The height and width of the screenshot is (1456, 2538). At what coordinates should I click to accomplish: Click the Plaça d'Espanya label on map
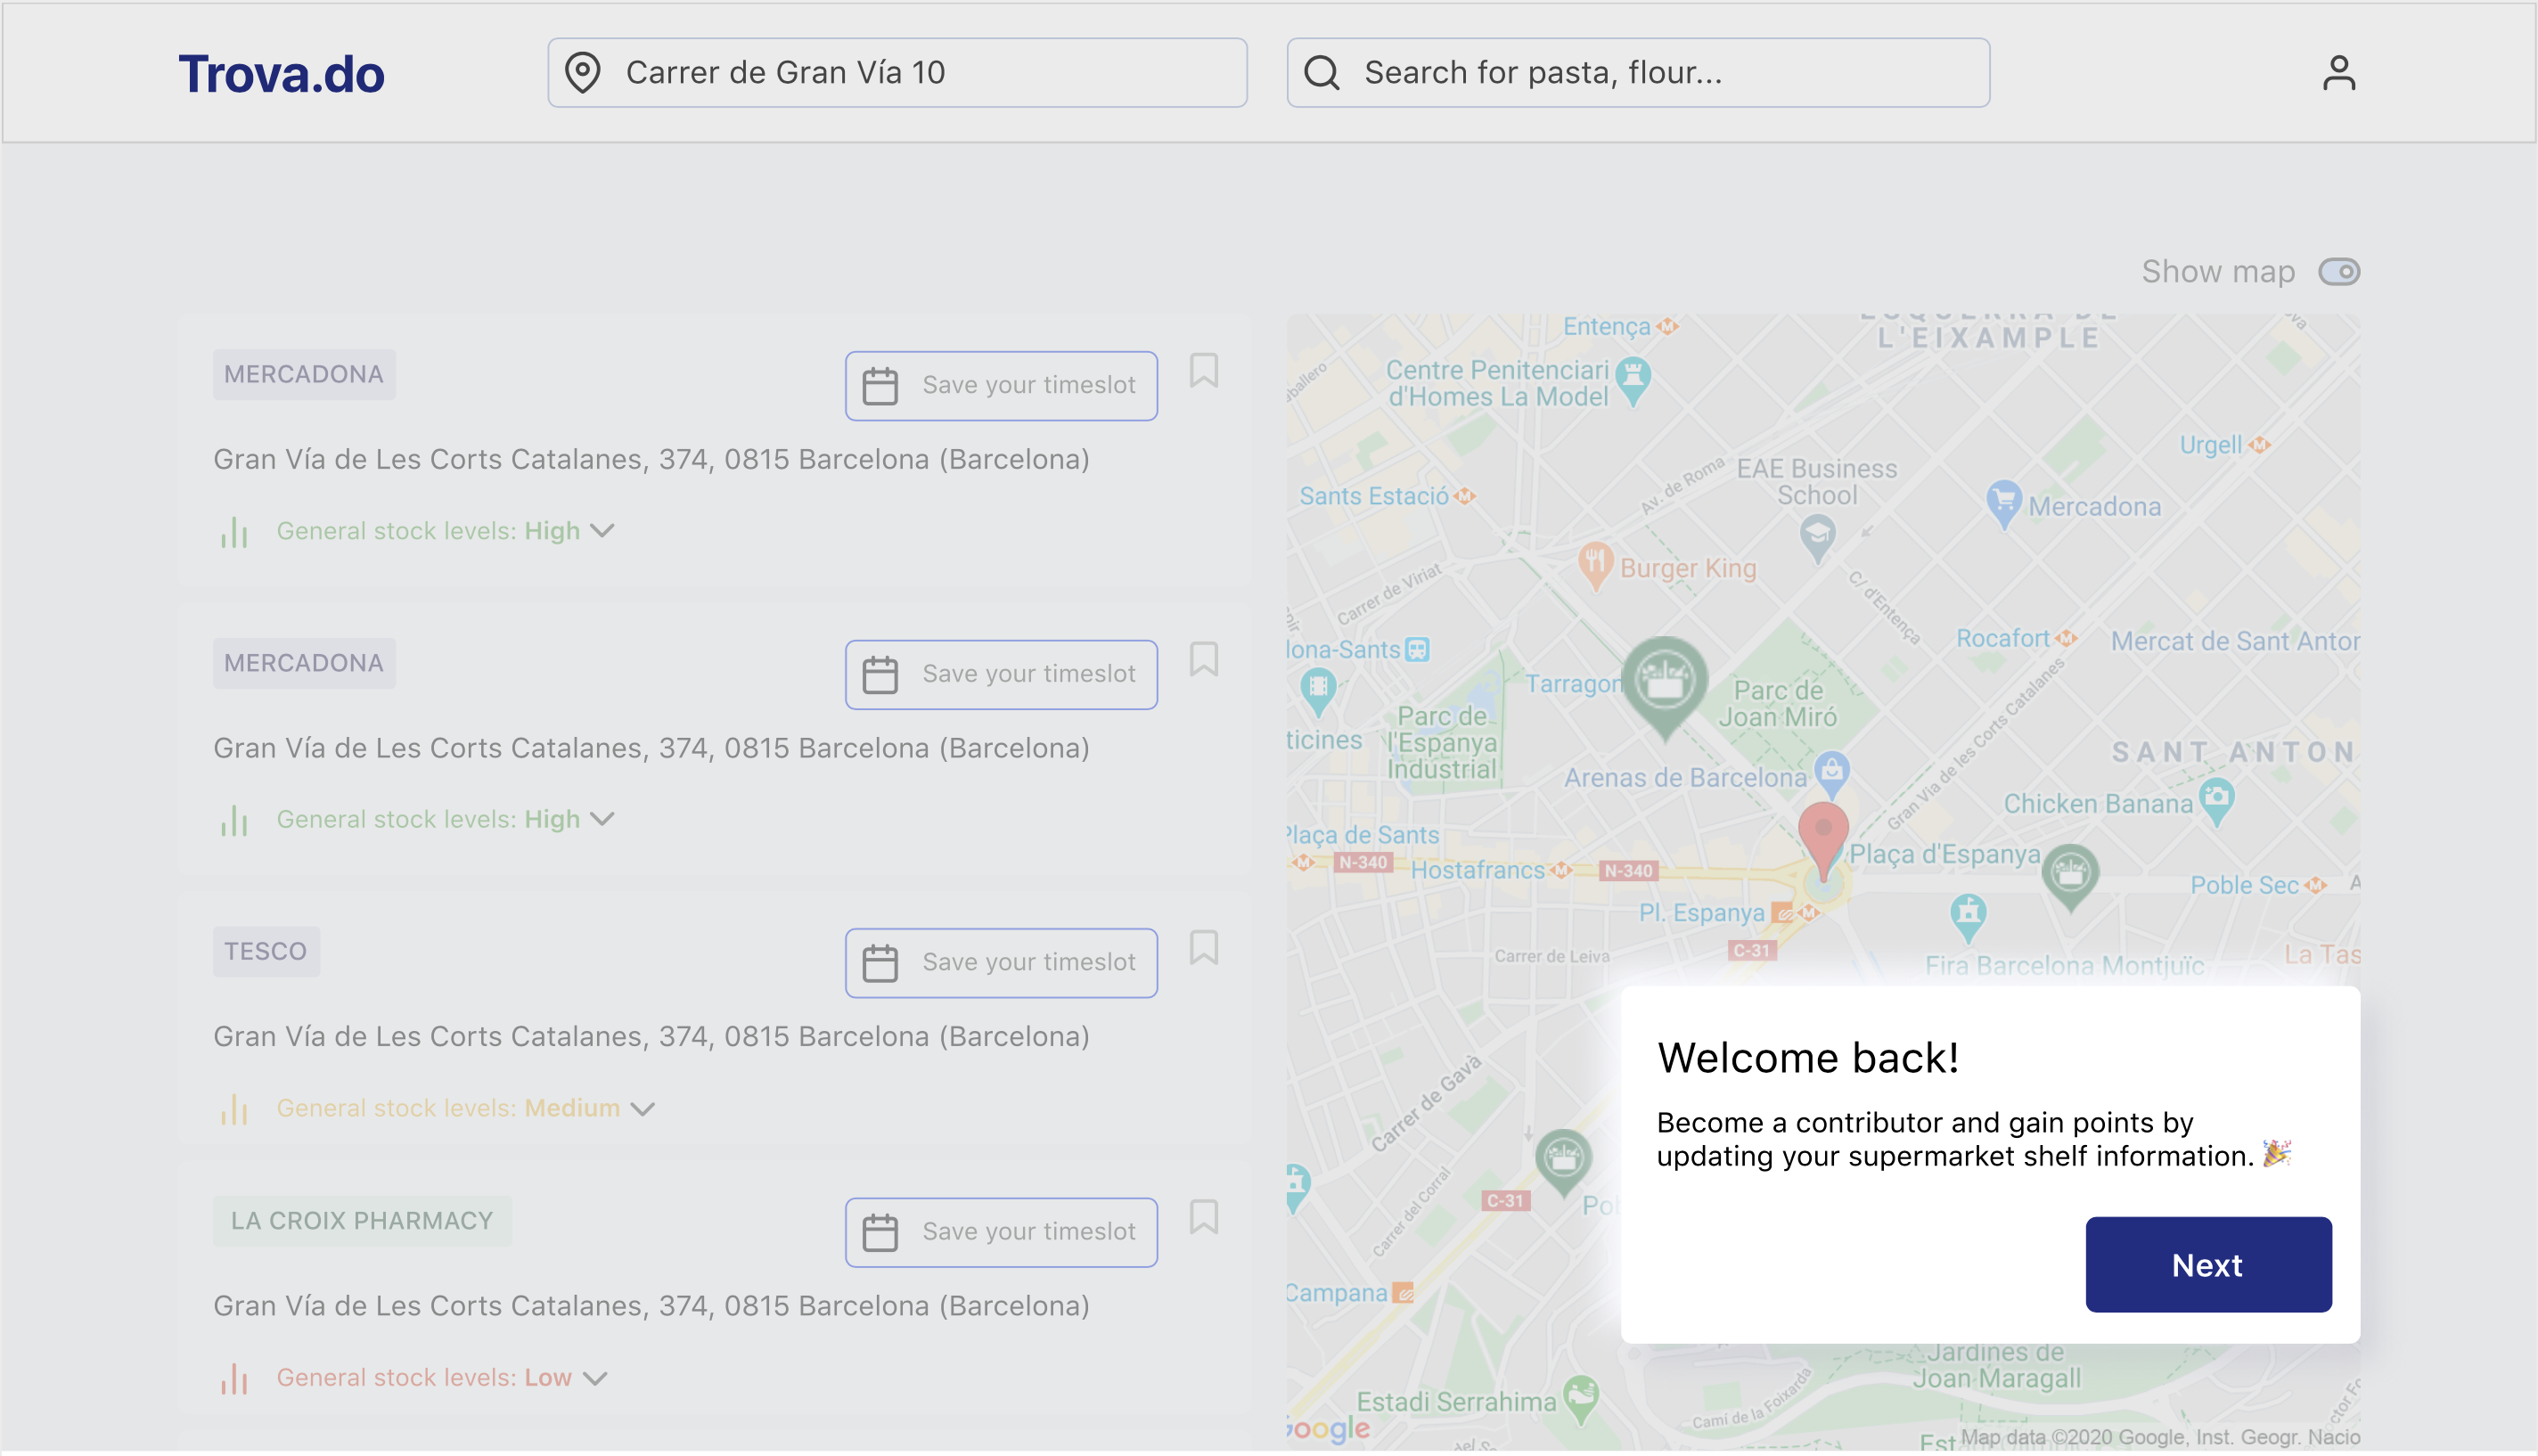[1944, 854]
